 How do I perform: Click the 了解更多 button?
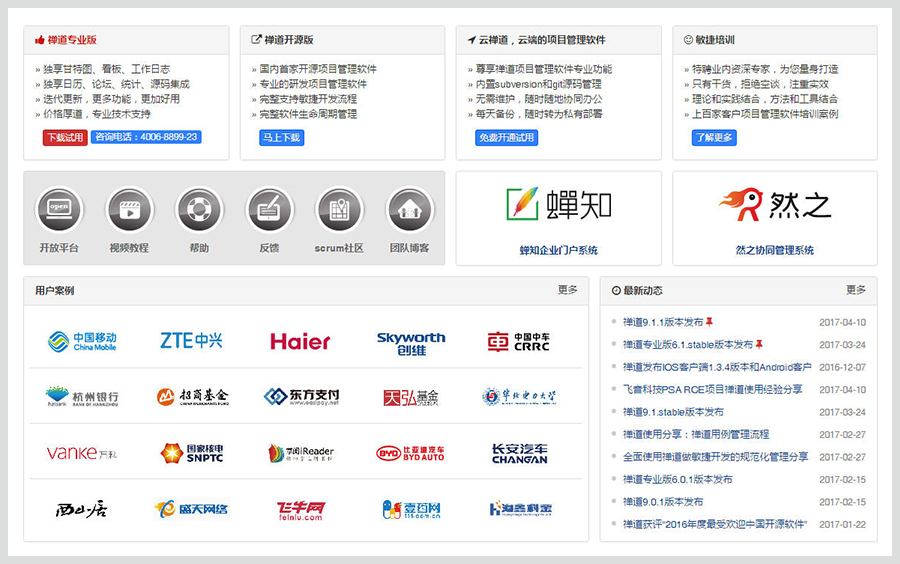(714, 138)
